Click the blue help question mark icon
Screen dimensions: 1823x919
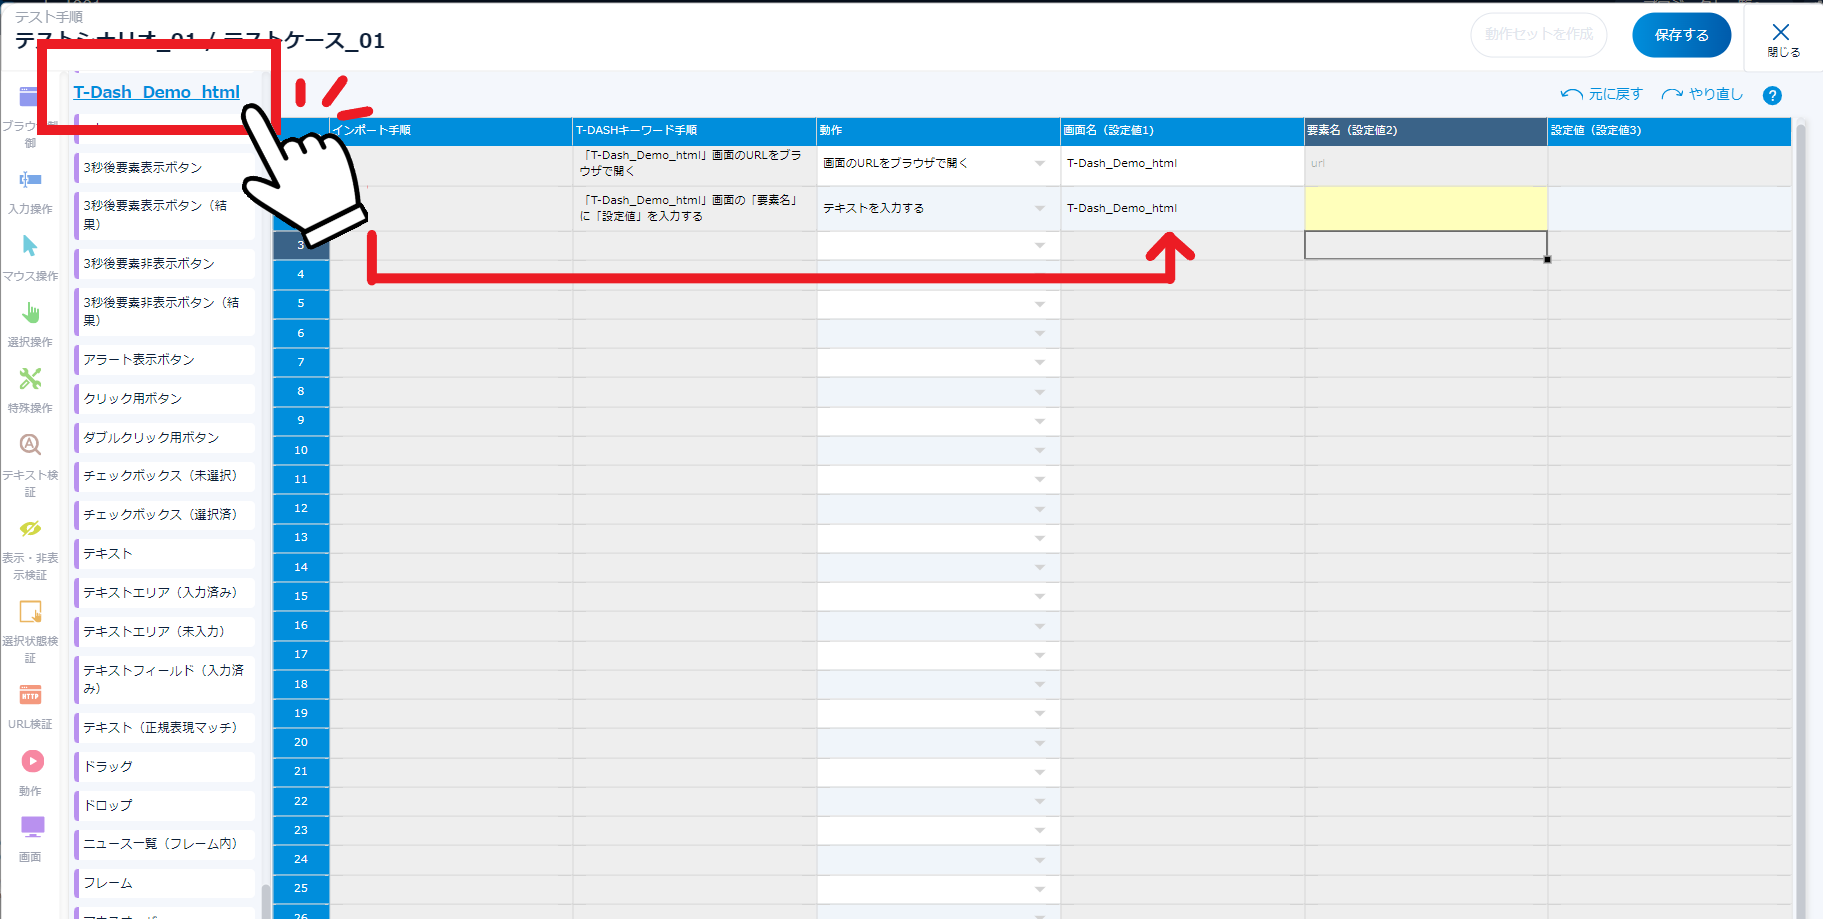pos(1772,96)
